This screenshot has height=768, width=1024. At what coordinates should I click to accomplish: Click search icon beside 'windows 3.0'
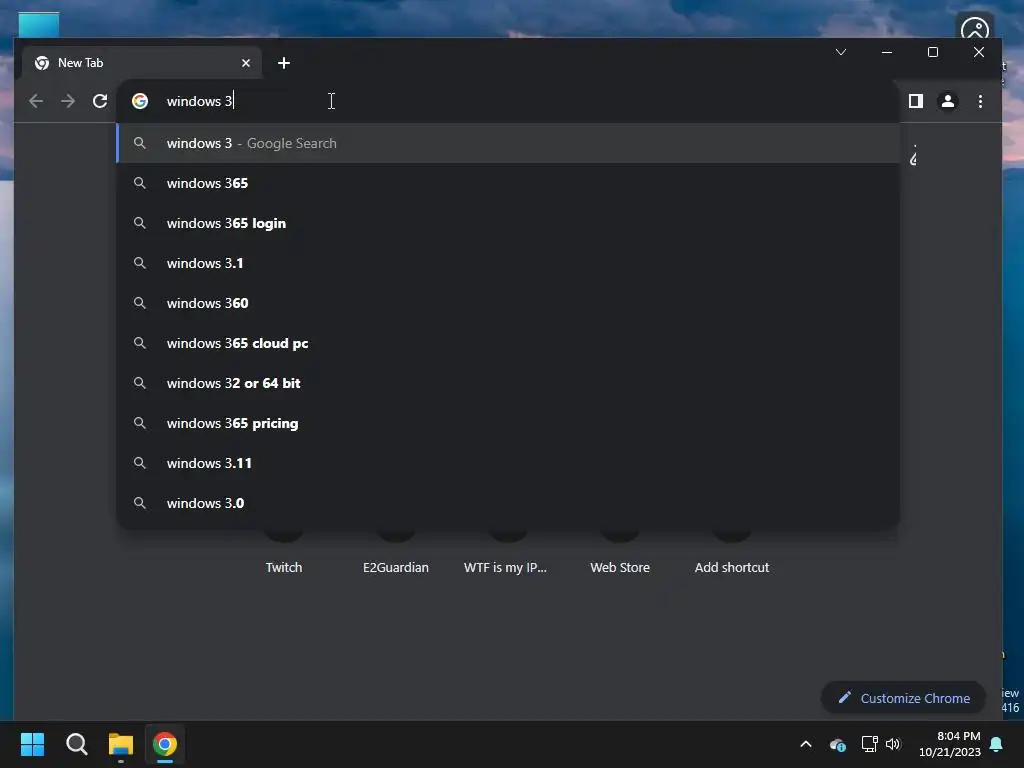pyautogui.click(x=140, y=502)
